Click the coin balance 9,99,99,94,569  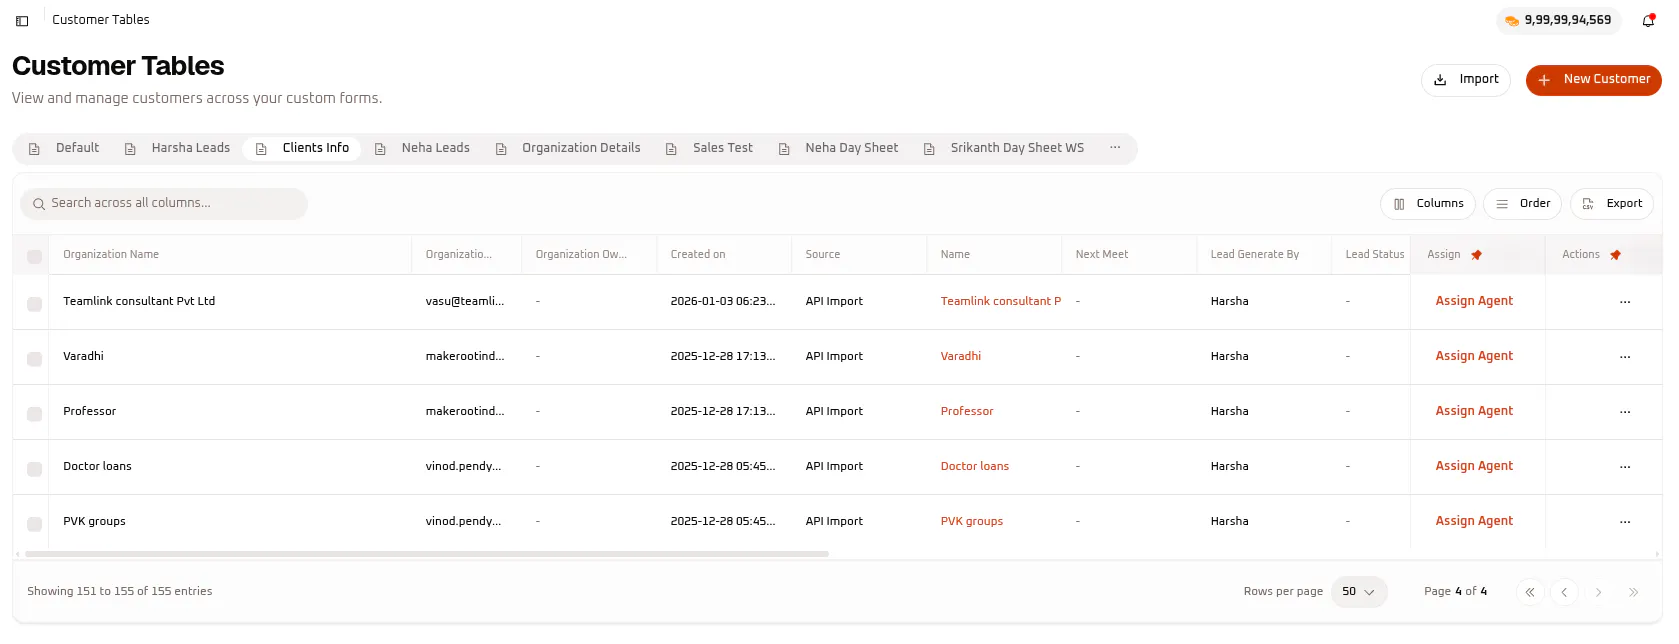(1559, 20)
